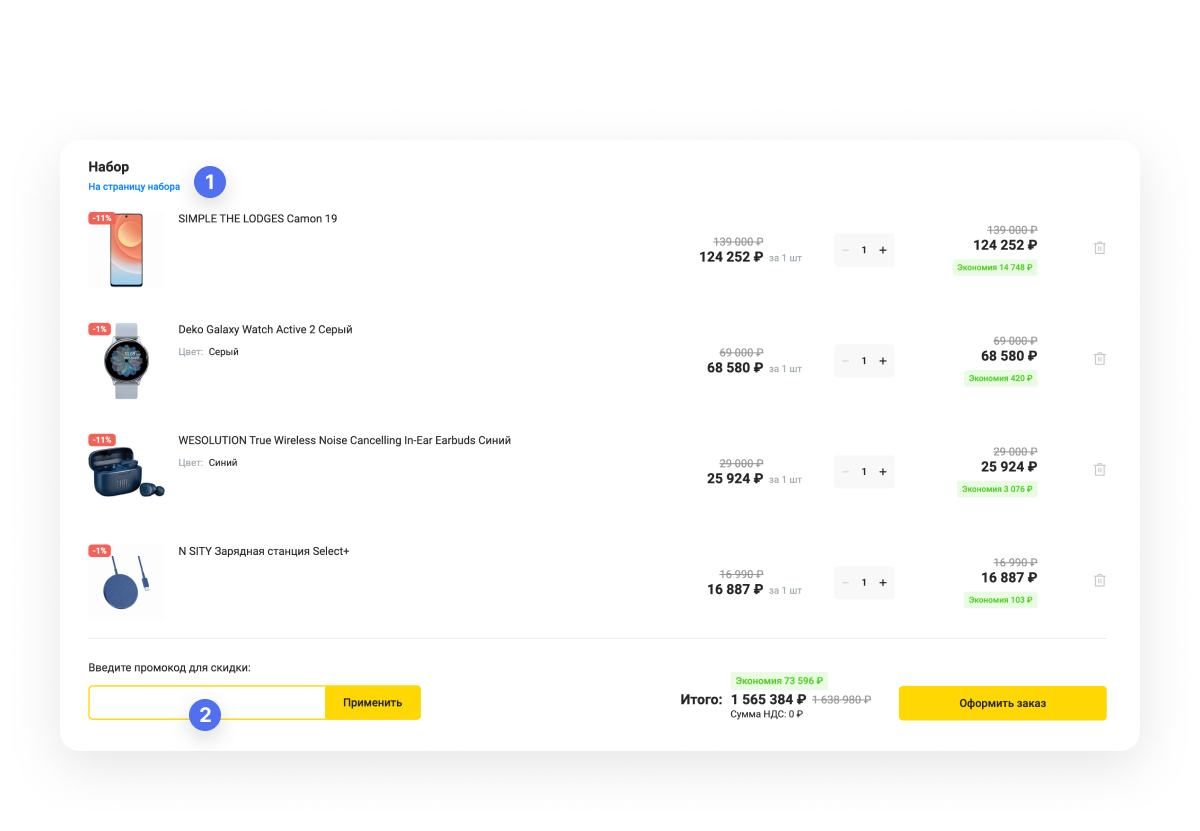
Task: Click the Camon 19 phone thumbnail
Action: click(x=126, y=250)
